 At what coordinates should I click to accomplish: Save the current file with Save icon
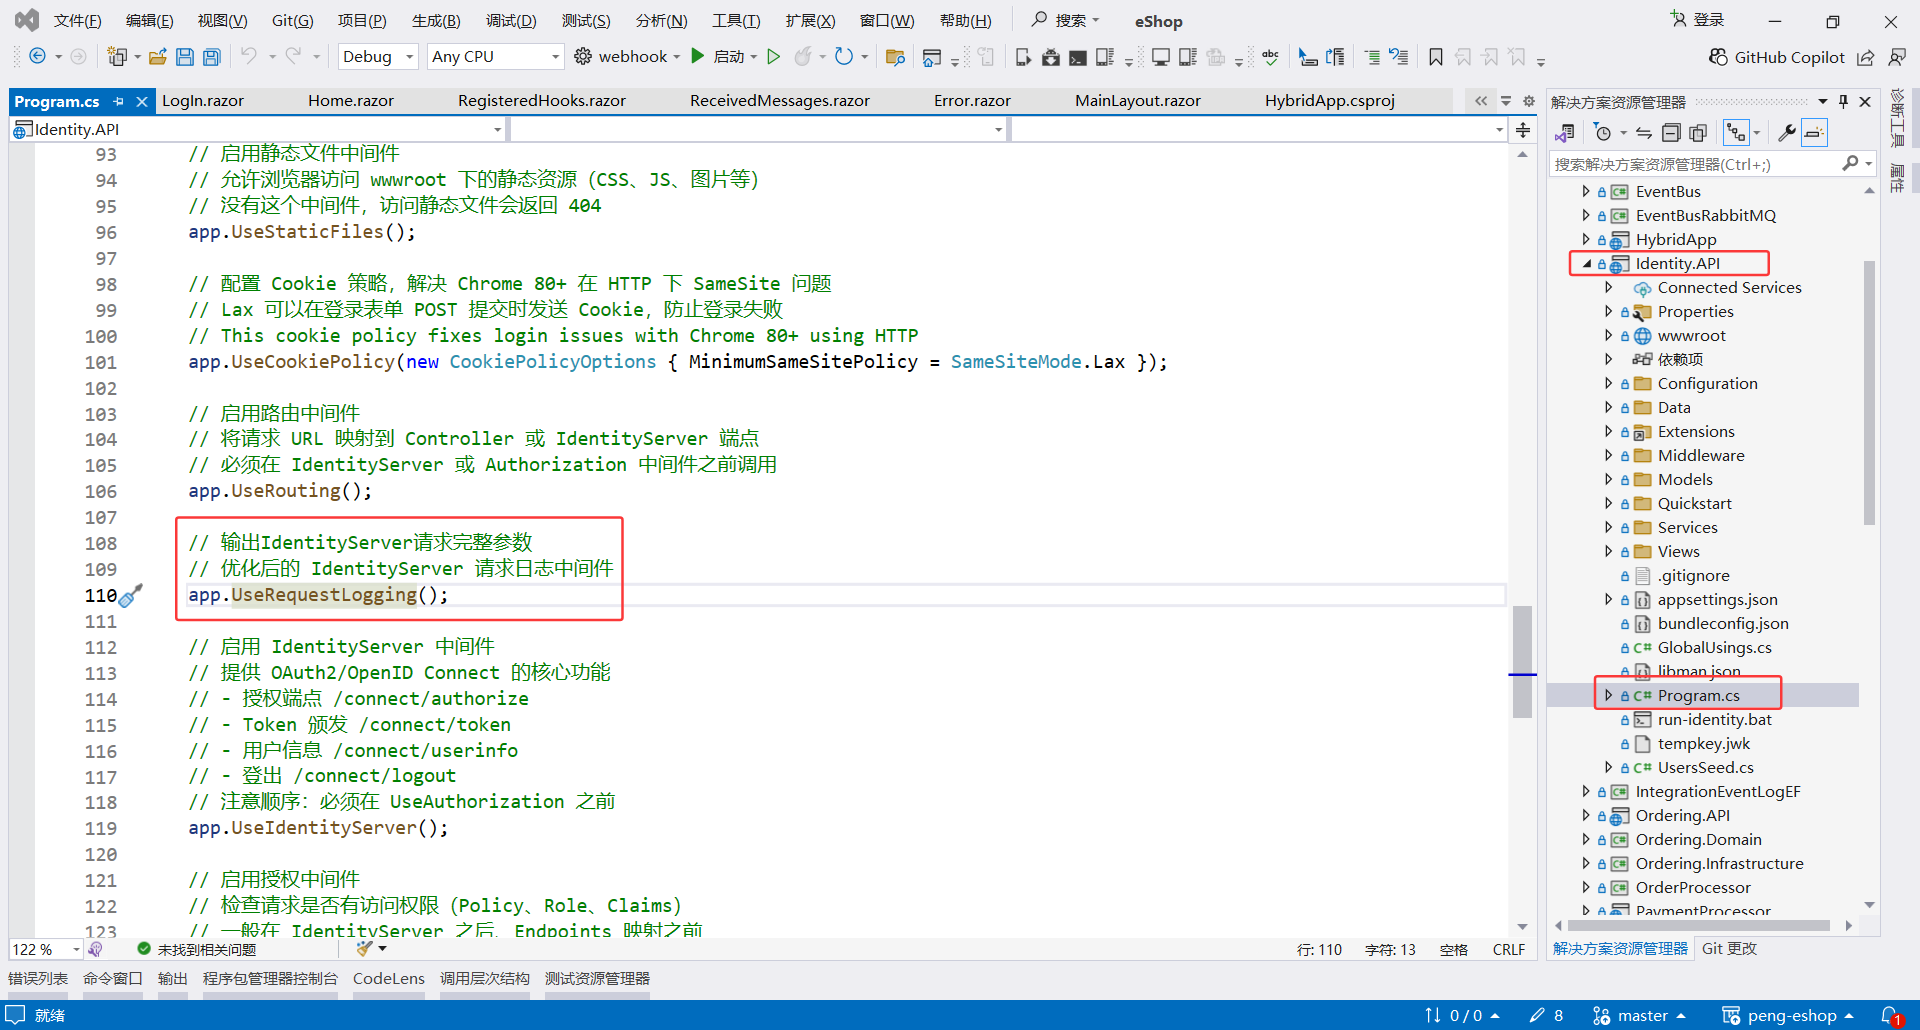185,57
